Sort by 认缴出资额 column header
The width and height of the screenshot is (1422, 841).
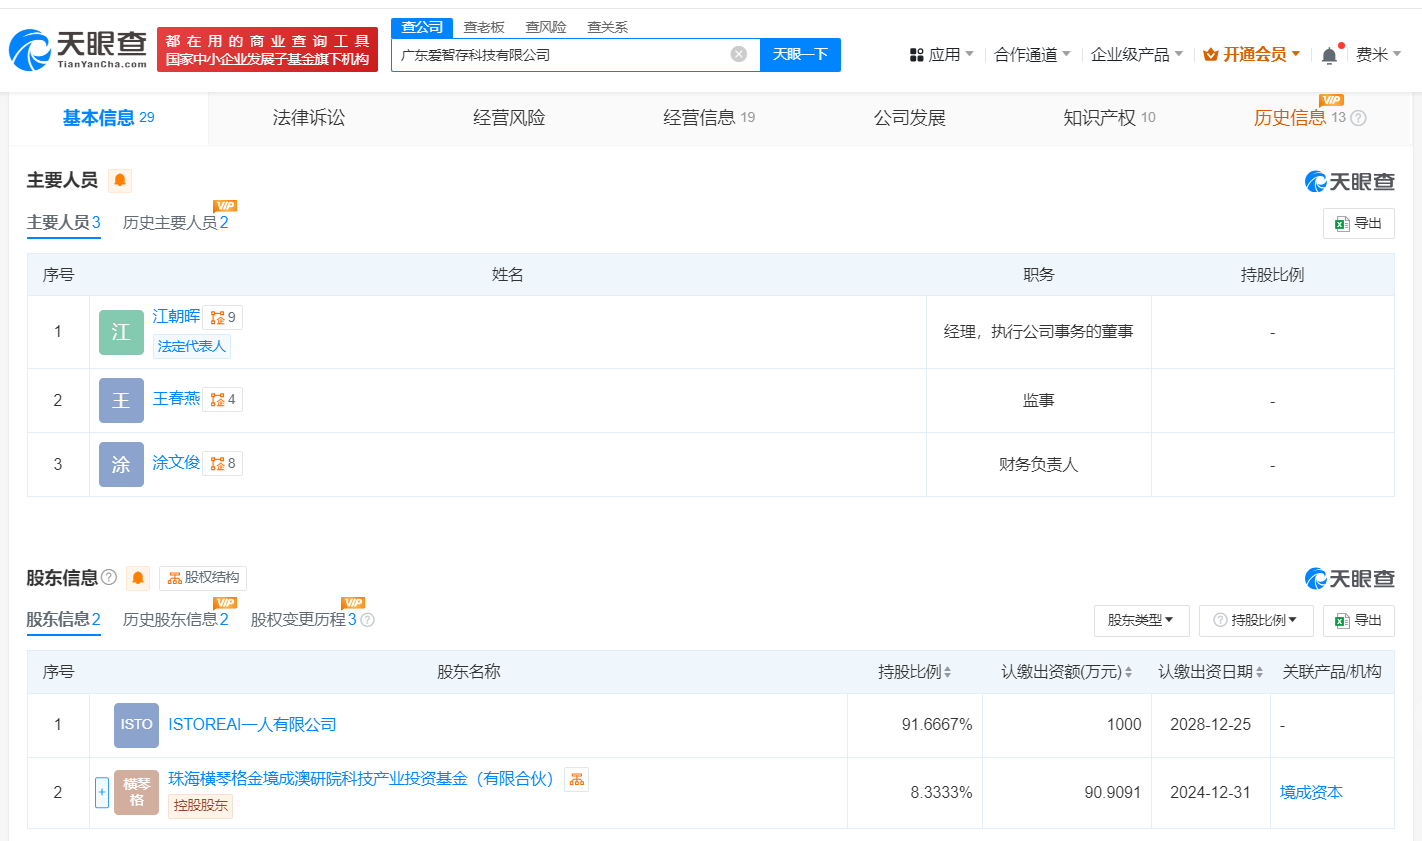tap(1066, 672)
